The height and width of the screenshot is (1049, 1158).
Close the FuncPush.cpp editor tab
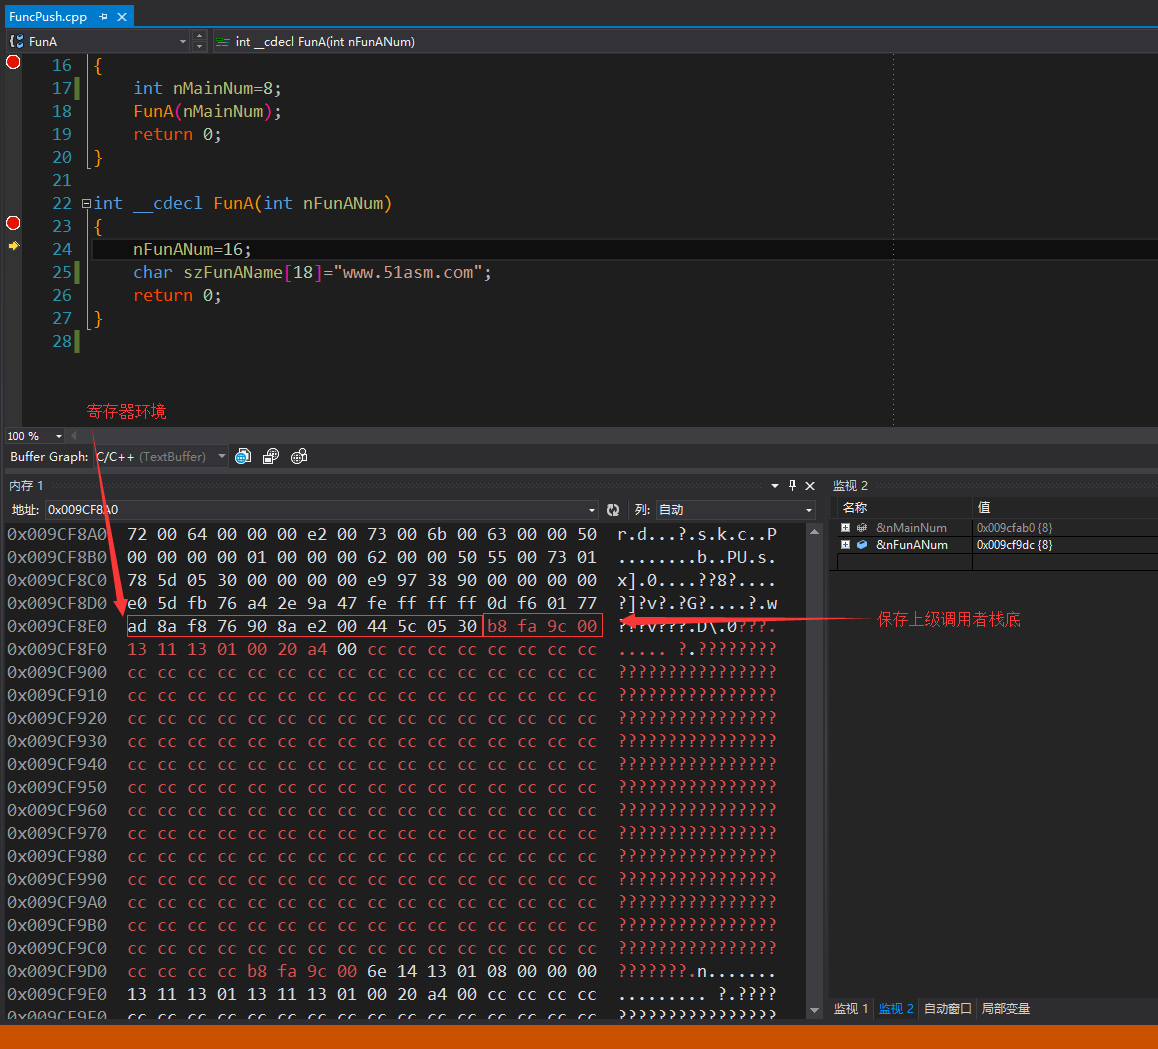pyautogui.click(x=122, y=17)
